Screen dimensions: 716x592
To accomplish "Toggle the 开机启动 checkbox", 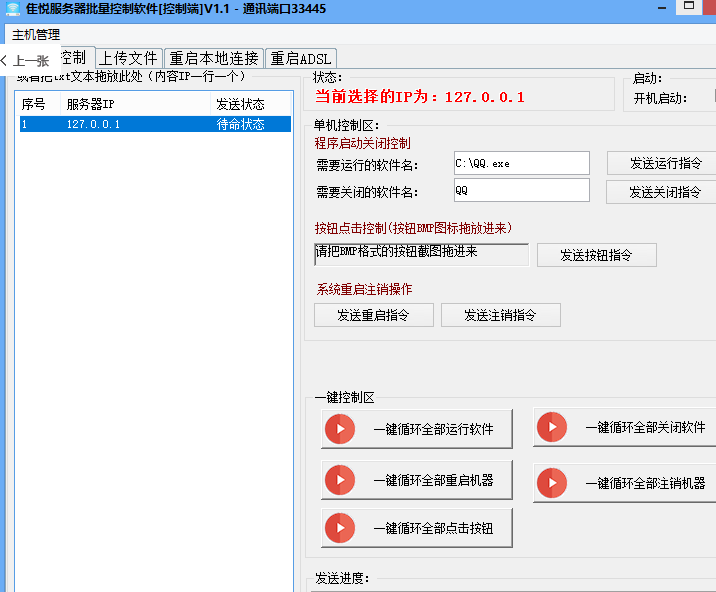I will click(x=714, y=98).
